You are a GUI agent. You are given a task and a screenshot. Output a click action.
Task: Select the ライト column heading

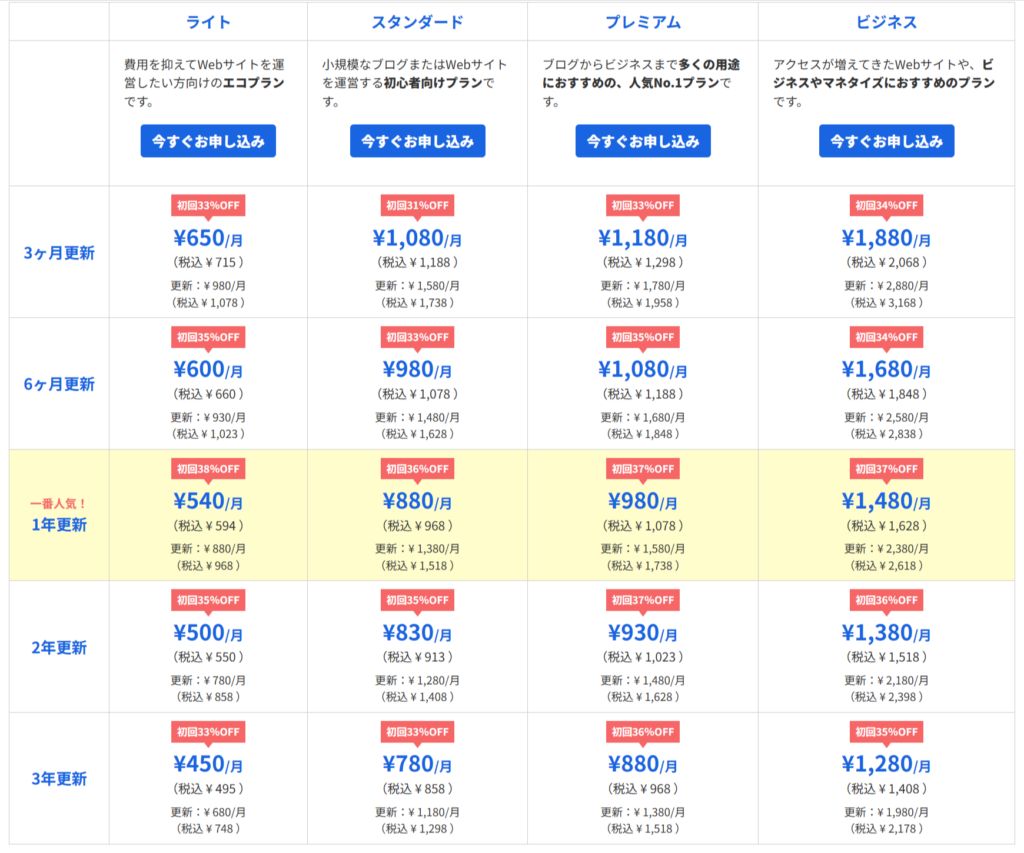tap(208, 22)
